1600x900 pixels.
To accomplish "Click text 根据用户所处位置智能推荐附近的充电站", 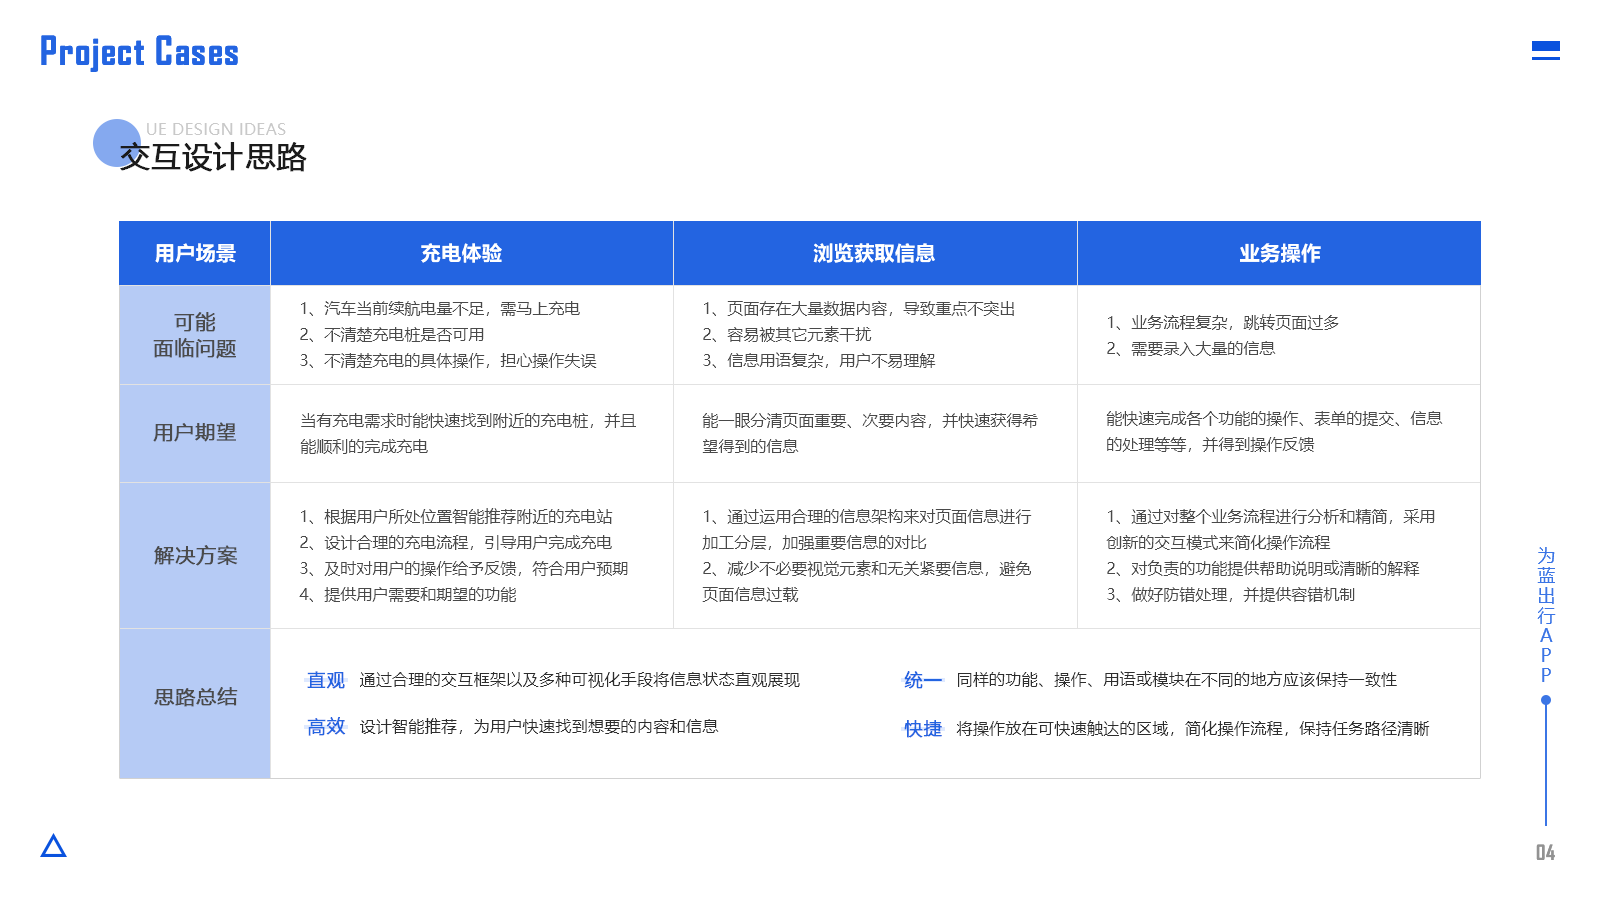I will point(468,517).
